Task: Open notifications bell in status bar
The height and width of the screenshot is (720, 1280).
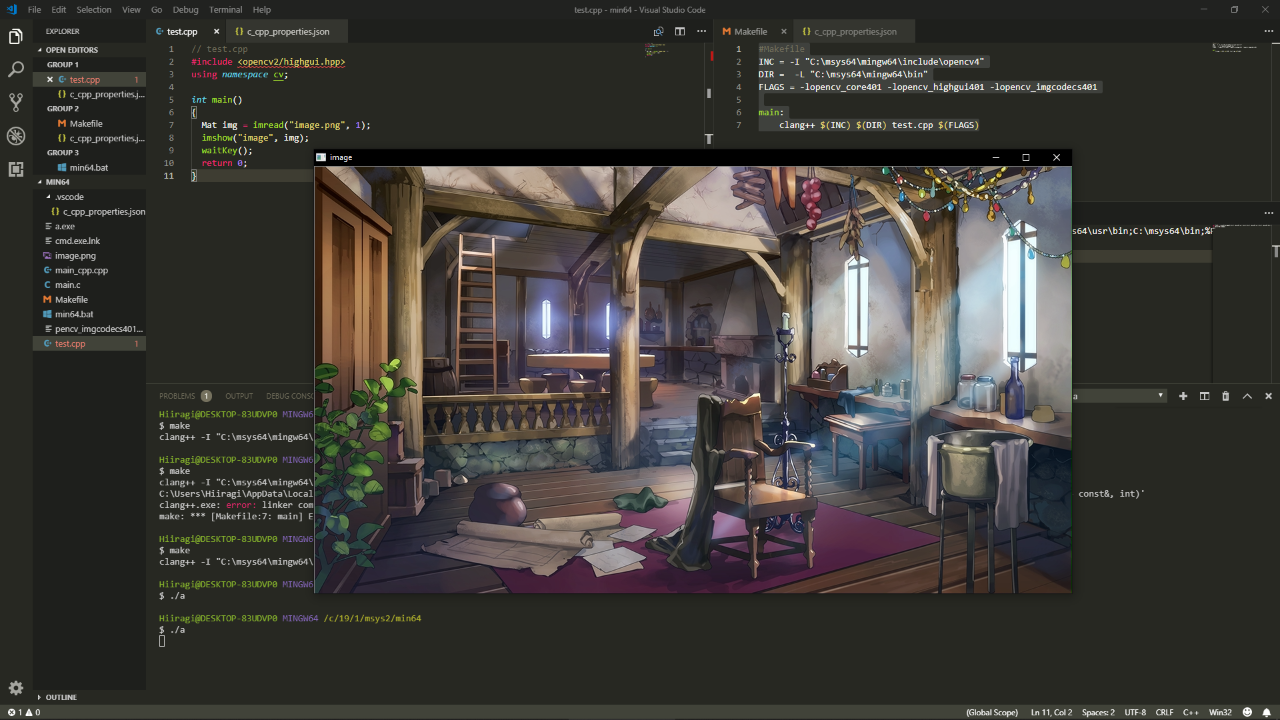Action: 1267,712
